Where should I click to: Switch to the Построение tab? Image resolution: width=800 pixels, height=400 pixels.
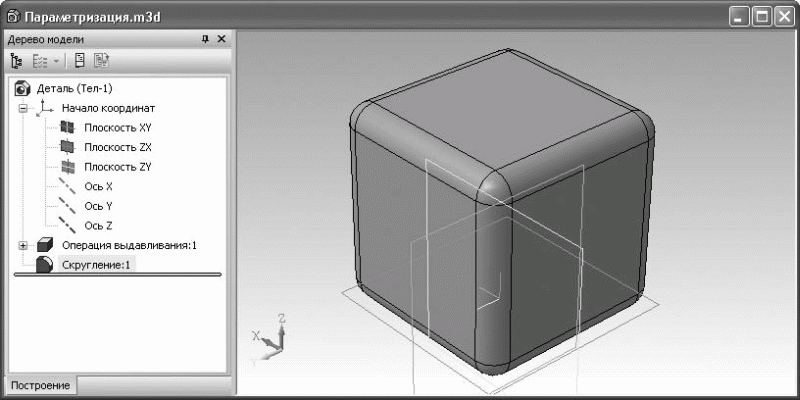tap(41, 386)
